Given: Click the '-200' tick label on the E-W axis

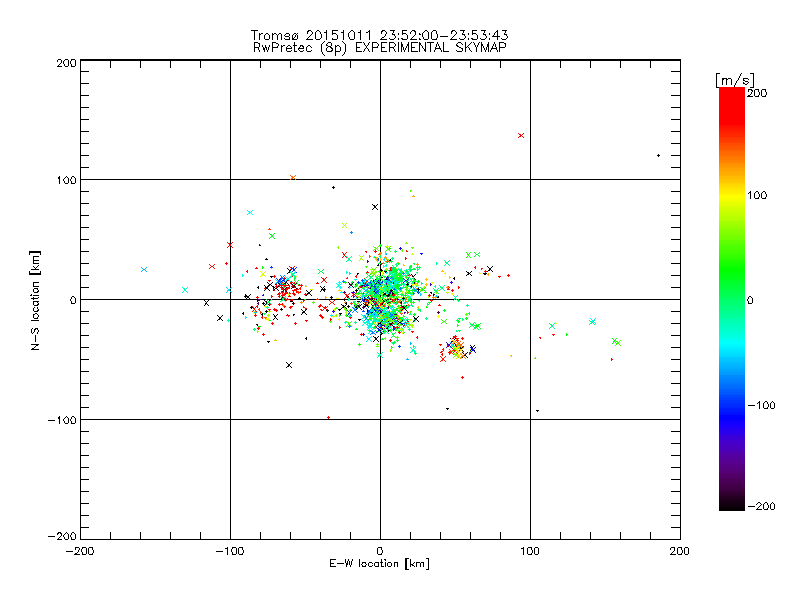Looking at the screenshot, I should pos(80,551).
